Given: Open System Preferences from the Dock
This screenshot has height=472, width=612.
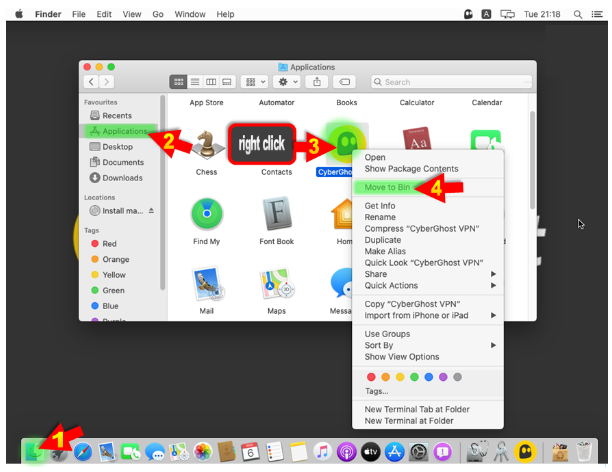Looking at the screenshot, I should pos(418,452).
